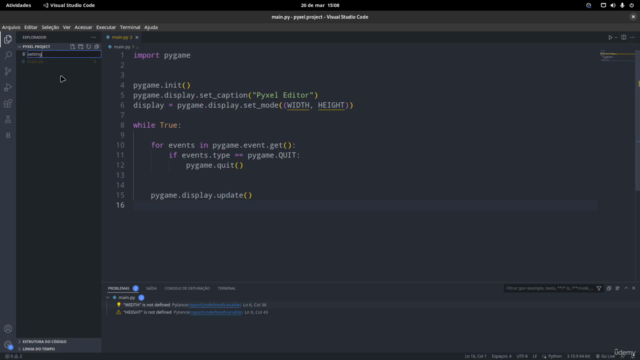The width and height of the screenshot is (640, 360).
Task: Click the filter funnel in Problems panel
Action: tap(599, 288)
